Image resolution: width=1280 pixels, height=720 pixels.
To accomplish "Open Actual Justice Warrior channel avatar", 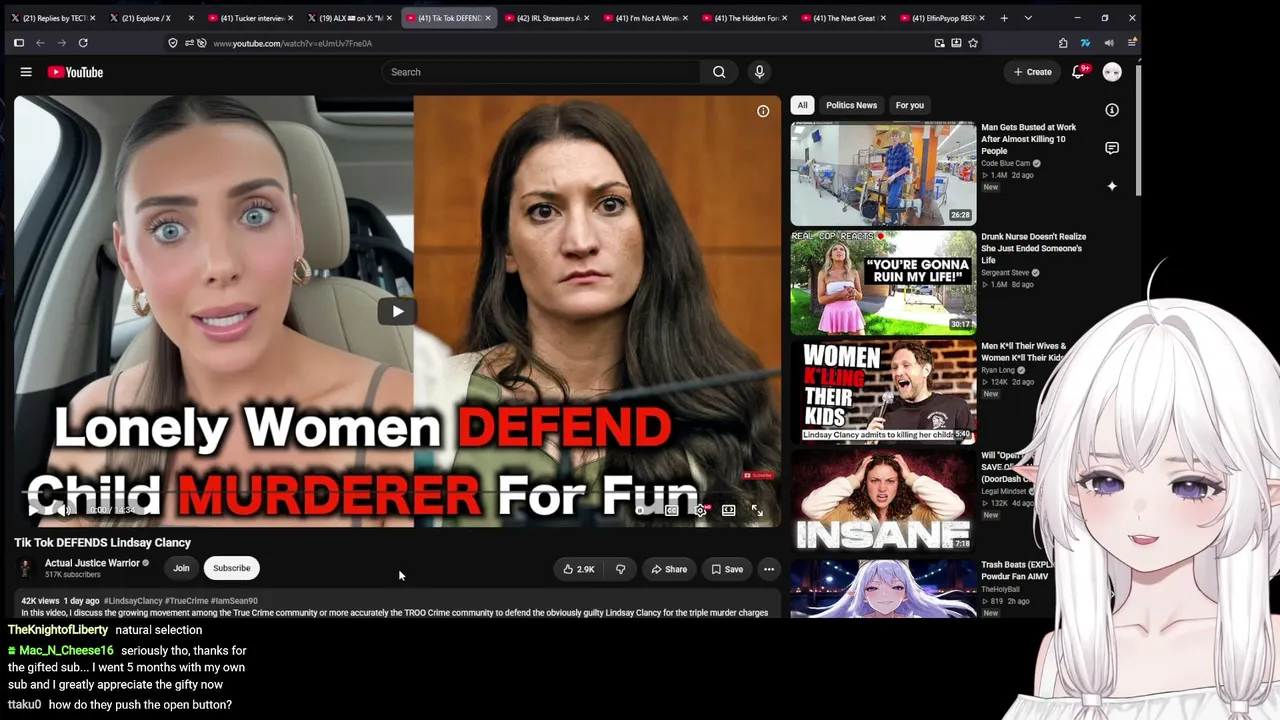I will [25, 568].
